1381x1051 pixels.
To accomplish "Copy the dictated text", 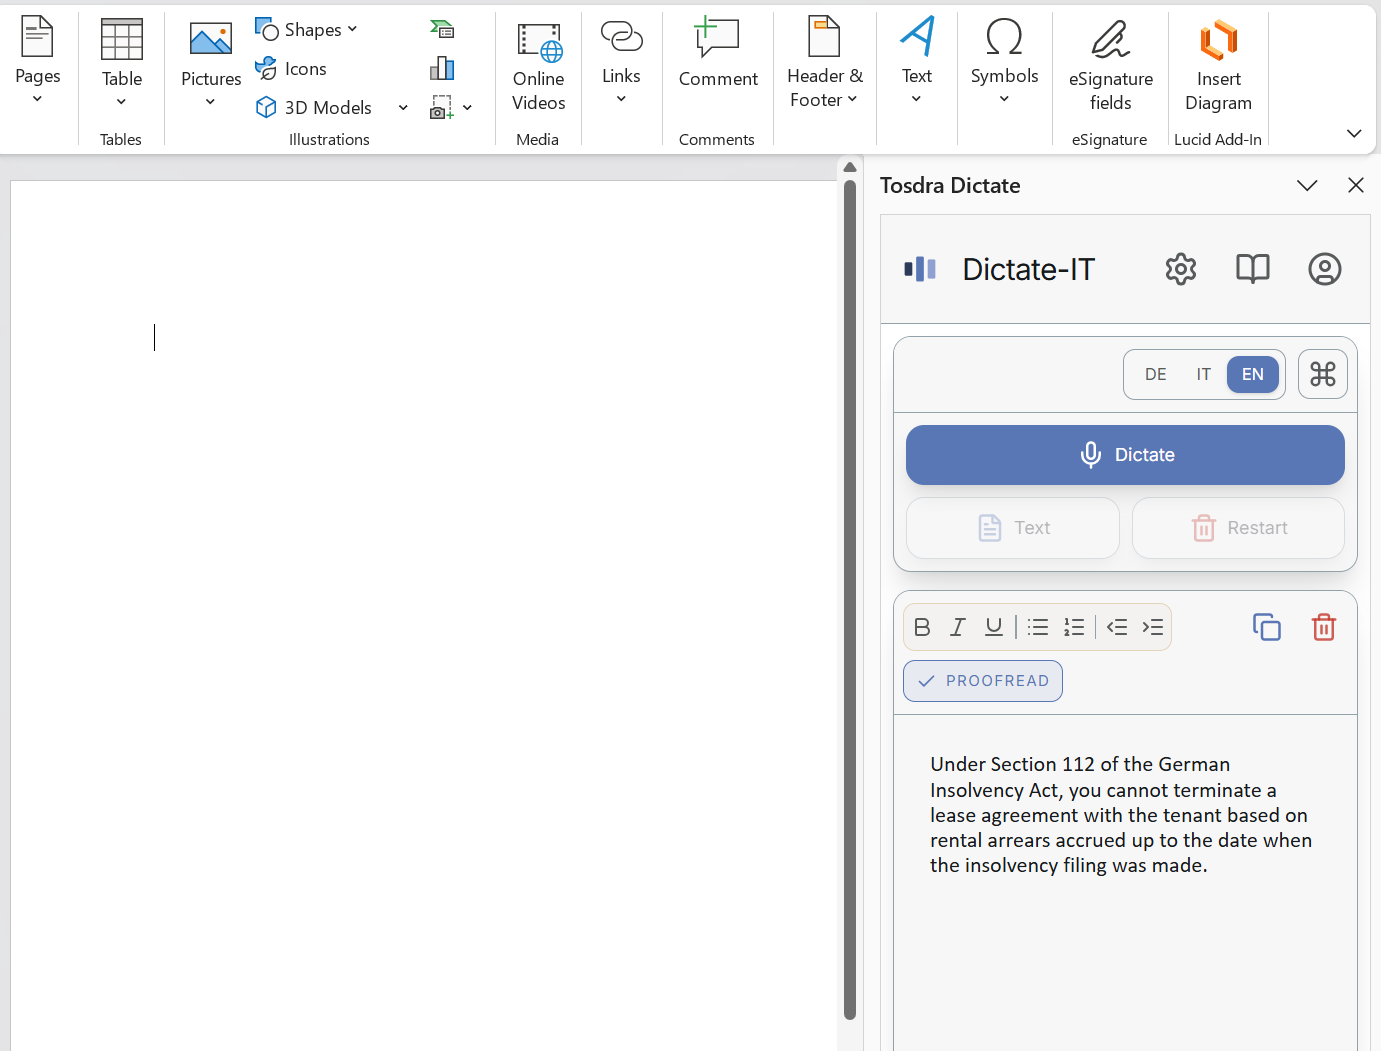I will click(x=1267, y=627).
